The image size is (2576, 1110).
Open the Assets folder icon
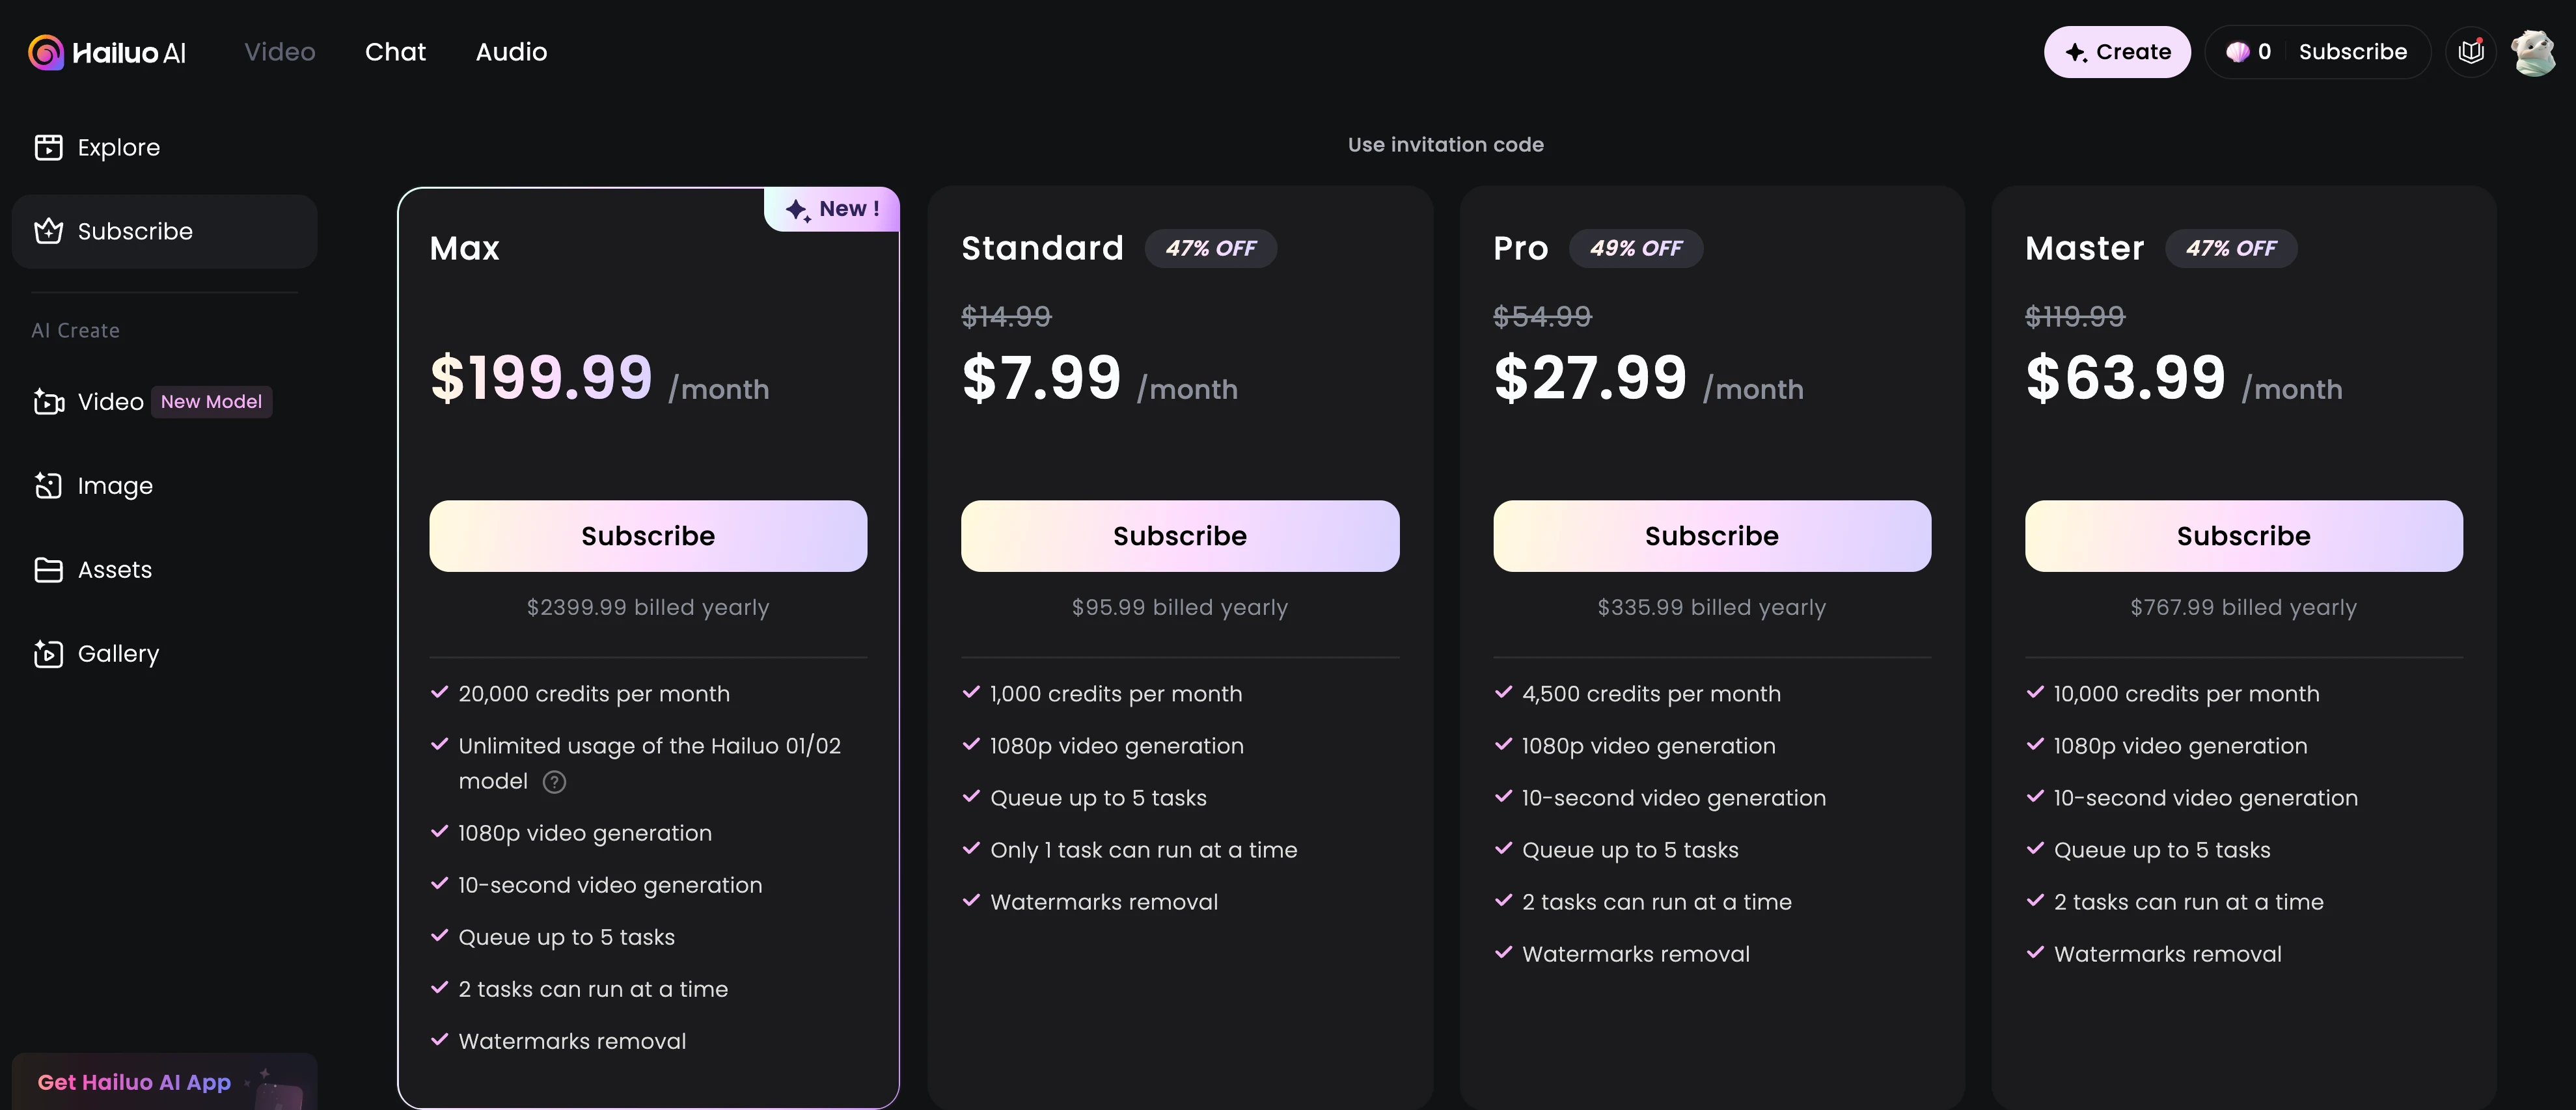[48, 569]
